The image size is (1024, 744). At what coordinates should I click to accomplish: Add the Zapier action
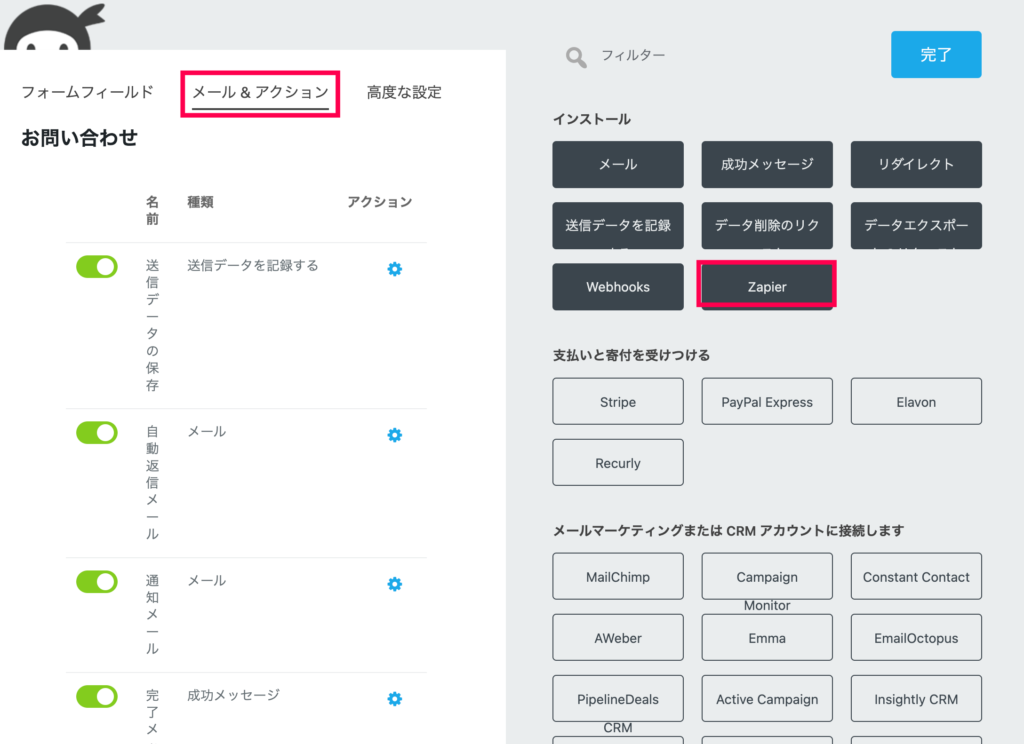[x=767, y=285]
